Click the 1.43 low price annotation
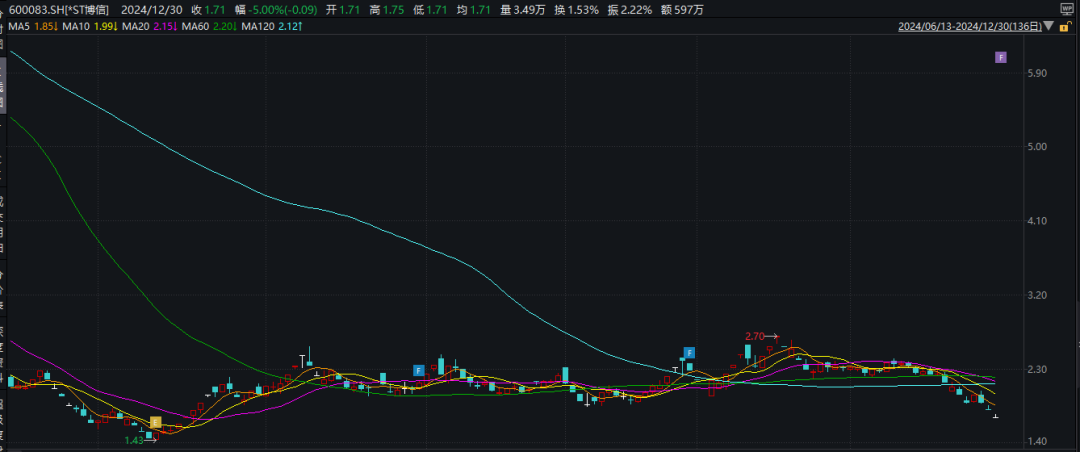 (134, 440)
